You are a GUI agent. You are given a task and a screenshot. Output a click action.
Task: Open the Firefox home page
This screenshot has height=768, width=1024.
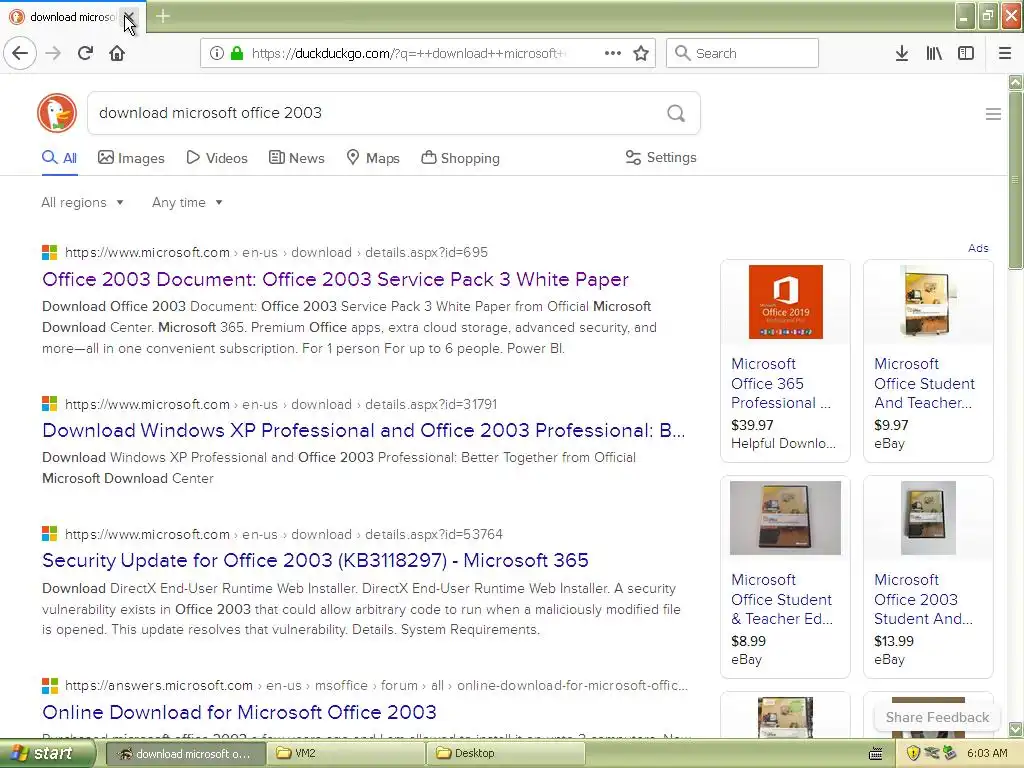(x=117, y=53)
